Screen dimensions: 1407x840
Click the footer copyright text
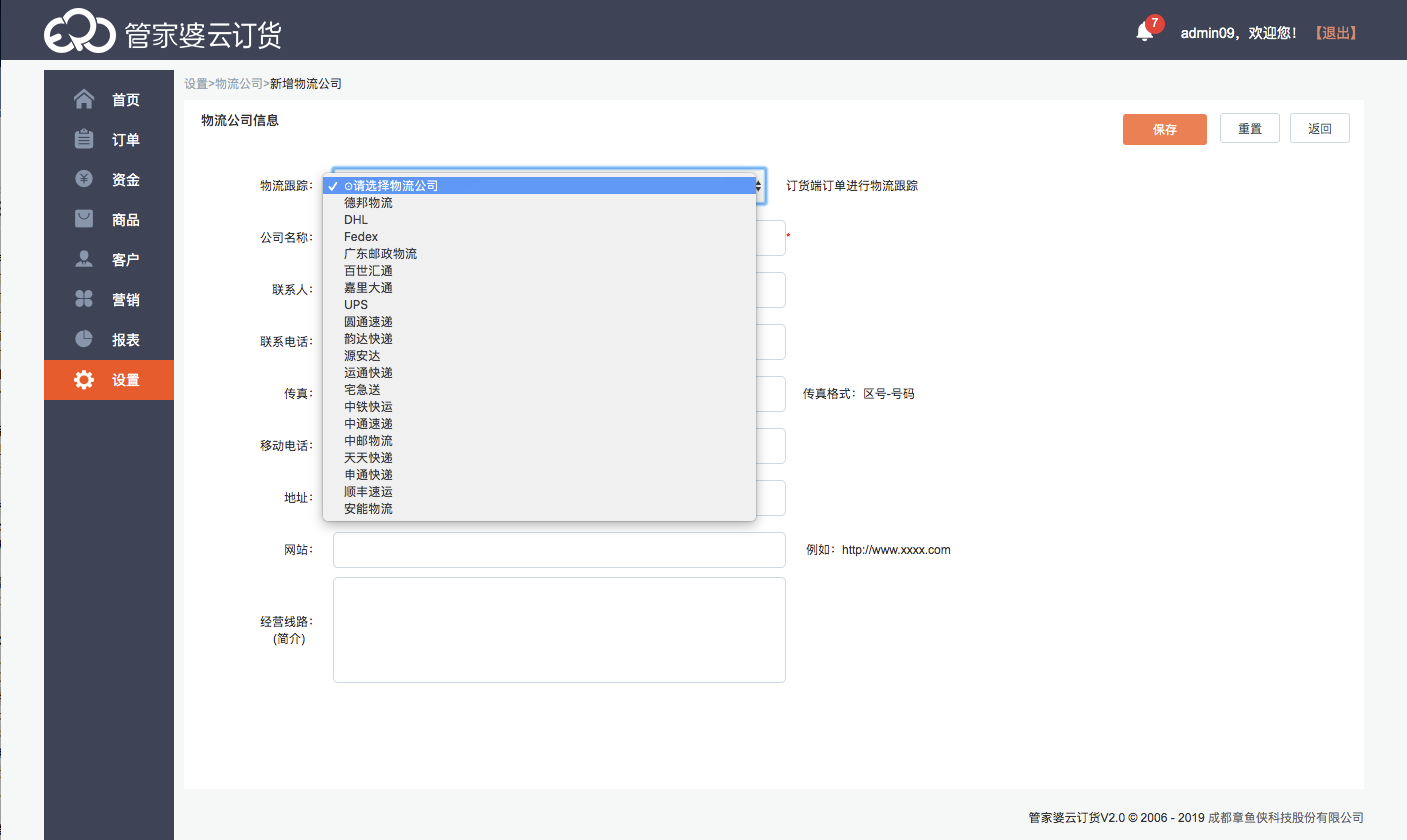pos(1196,818)
